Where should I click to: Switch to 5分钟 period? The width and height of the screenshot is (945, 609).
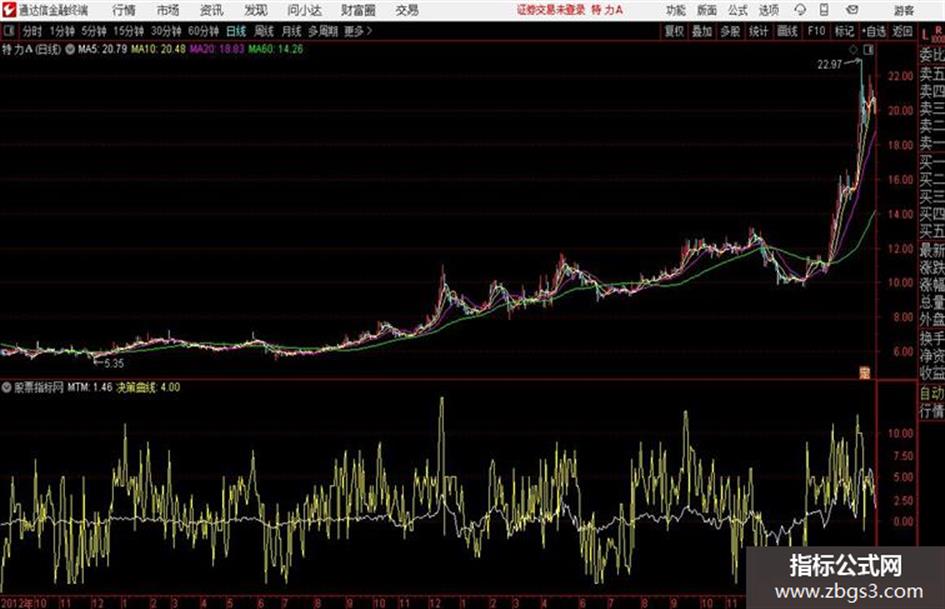coord(94,31)
